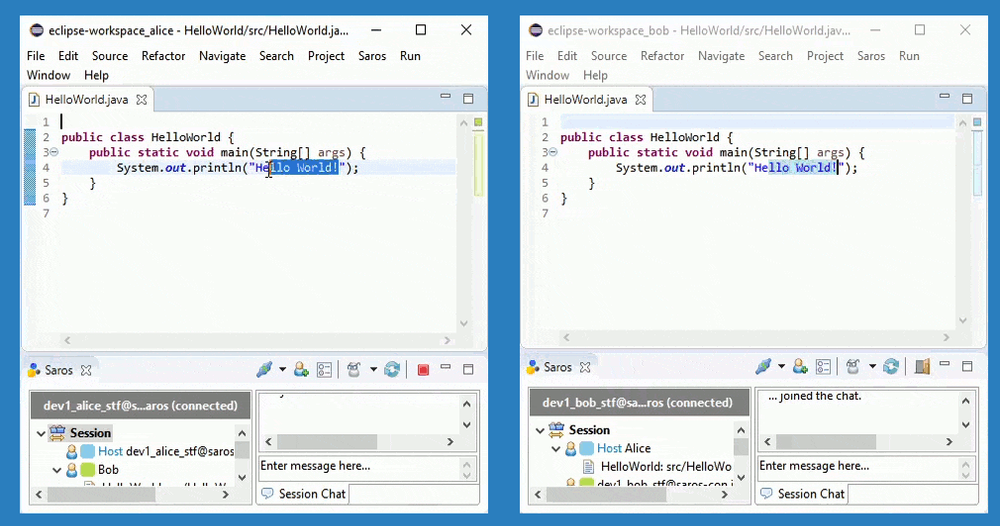Minimize Saros view in Bob's window

[945, 364]
